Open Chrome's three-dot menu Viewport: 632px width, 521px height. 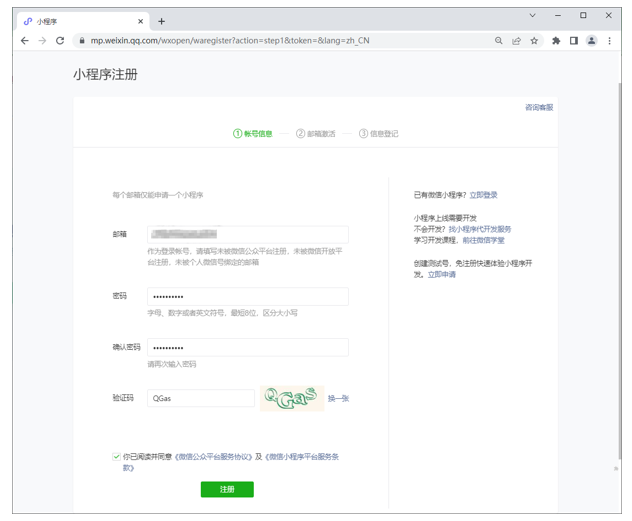tap(609, 41)
